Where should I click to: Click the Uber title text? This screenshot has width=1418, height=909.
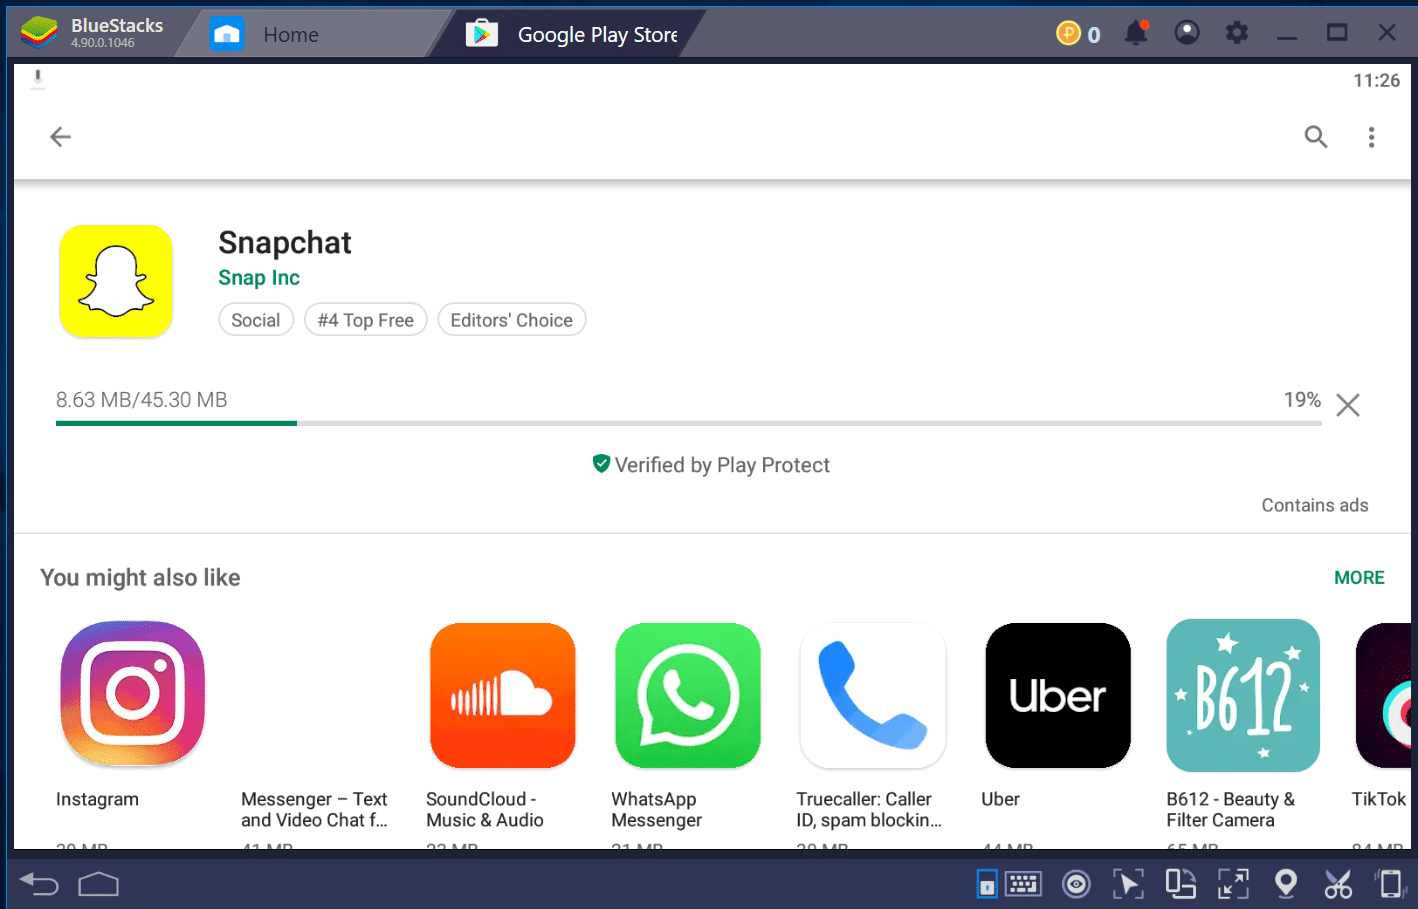pyautogui.click(x=1000, y=799)
